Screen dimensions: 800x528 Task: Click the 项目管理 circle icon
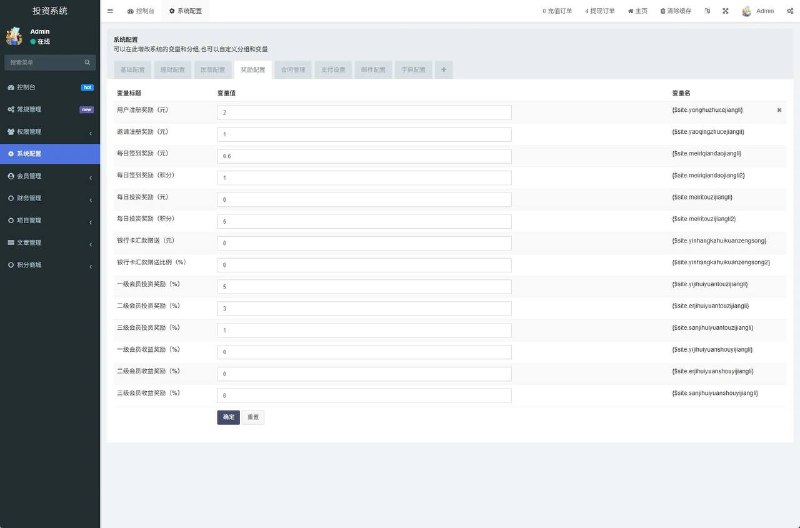11,220
